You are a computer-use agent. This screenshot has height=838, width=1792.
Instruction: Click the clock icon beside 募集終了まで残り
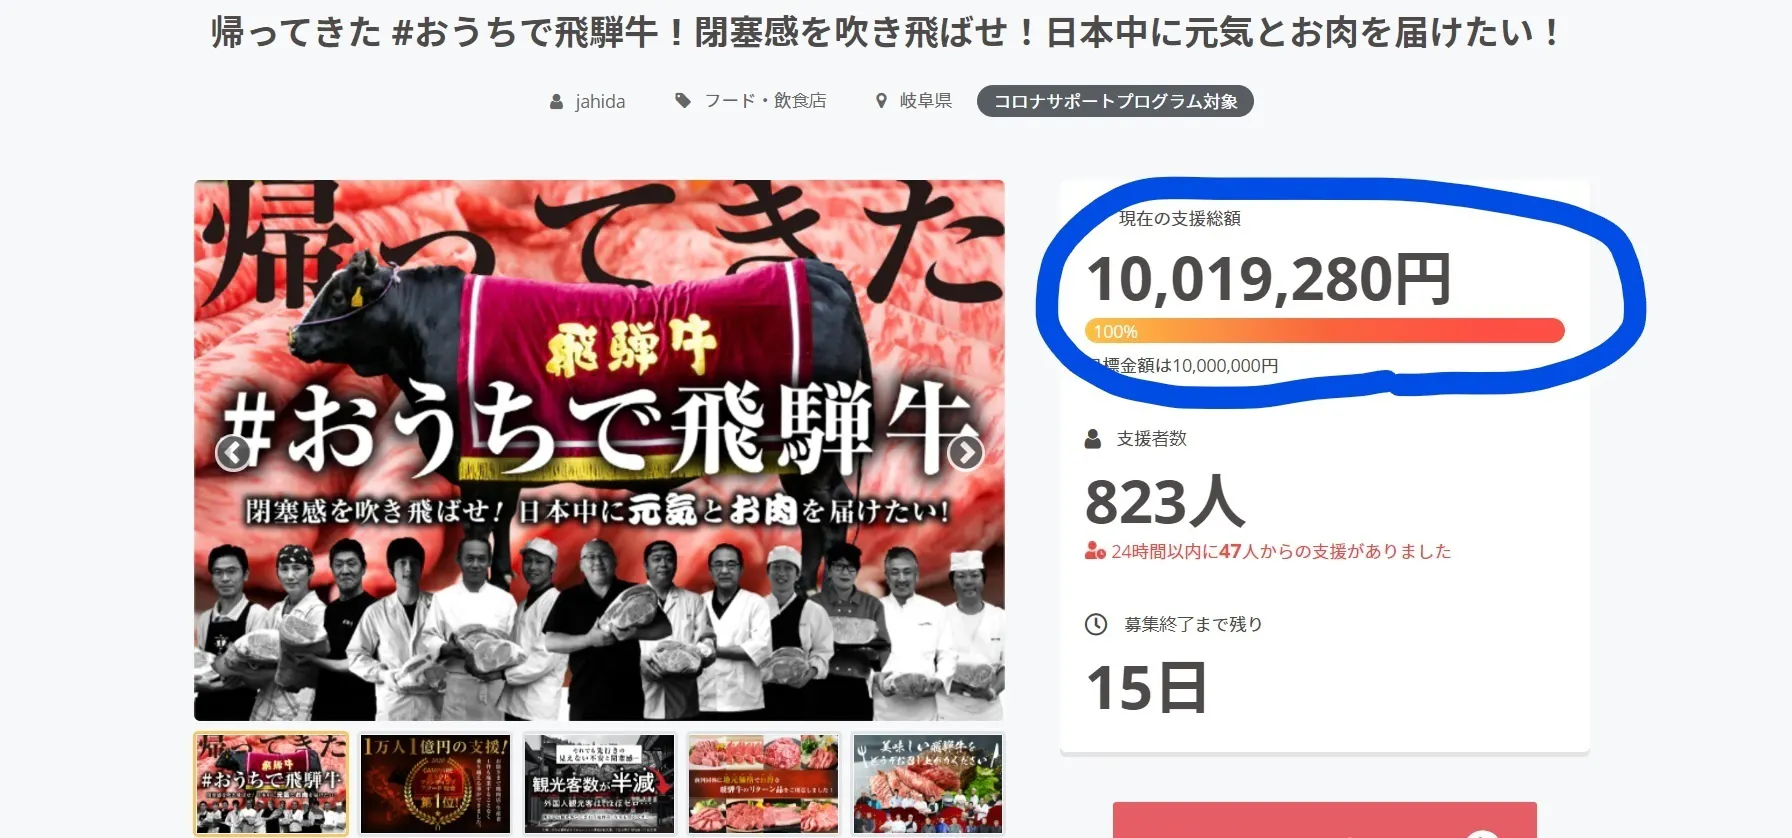(x=1096, y=624)
